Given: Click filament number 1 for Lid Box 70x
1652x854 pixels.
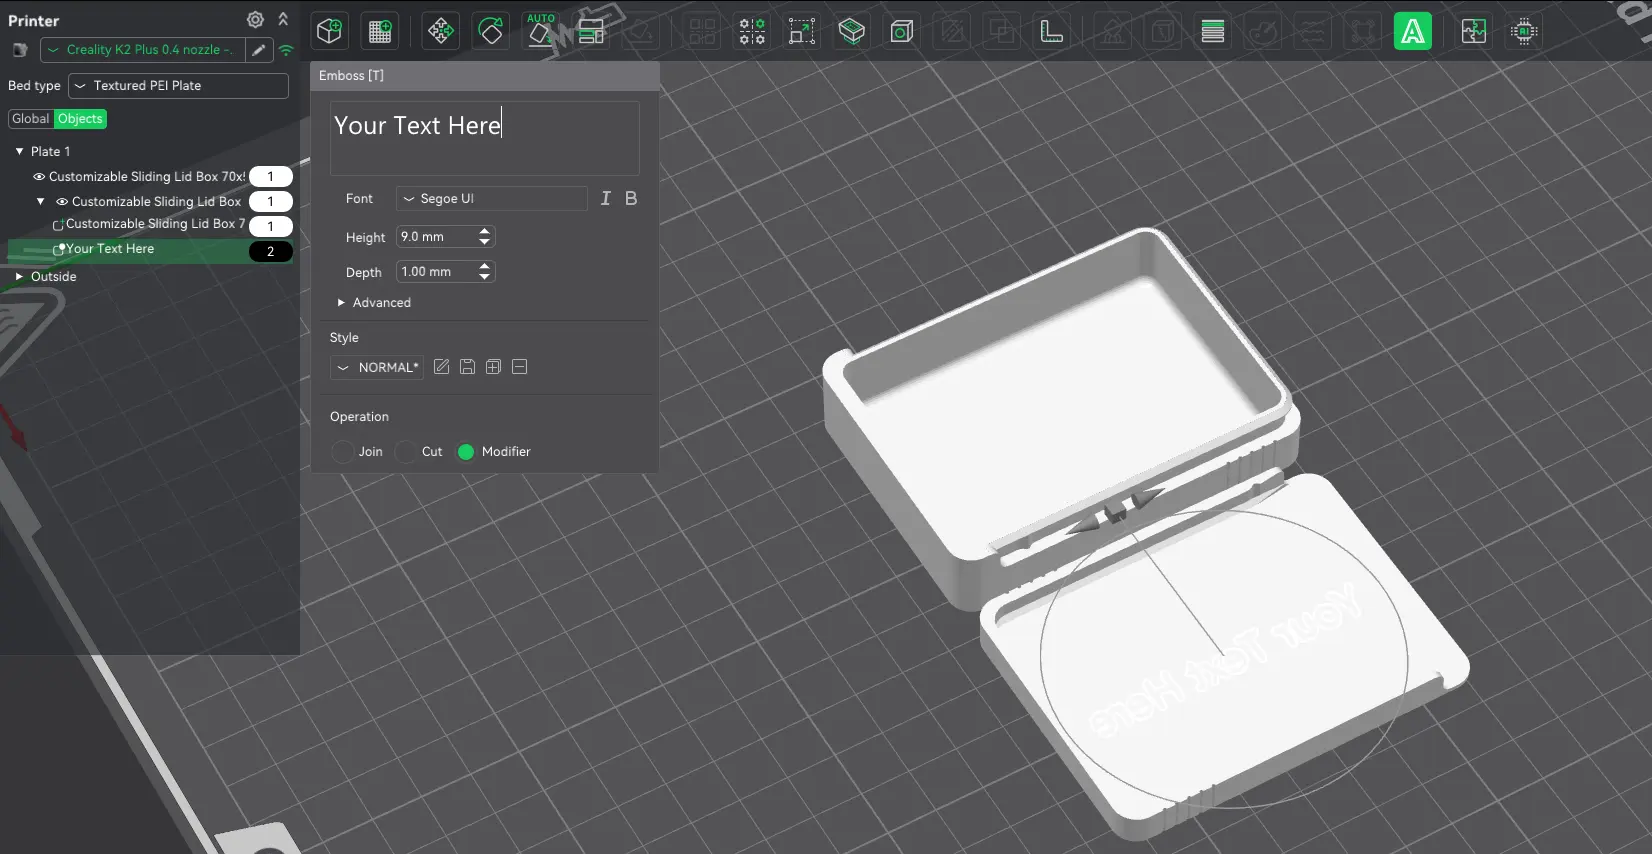Looking at the screenshot, I should point(270,177).
